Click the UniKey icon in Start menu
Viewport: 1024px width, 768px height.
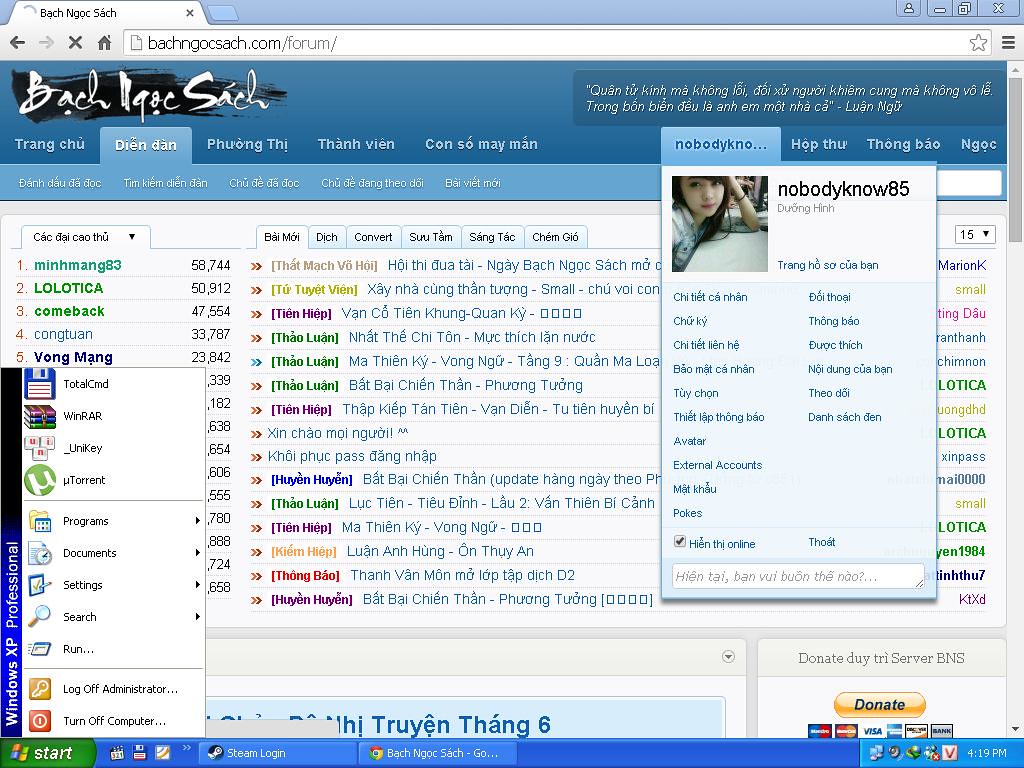[x=40, y=448]
